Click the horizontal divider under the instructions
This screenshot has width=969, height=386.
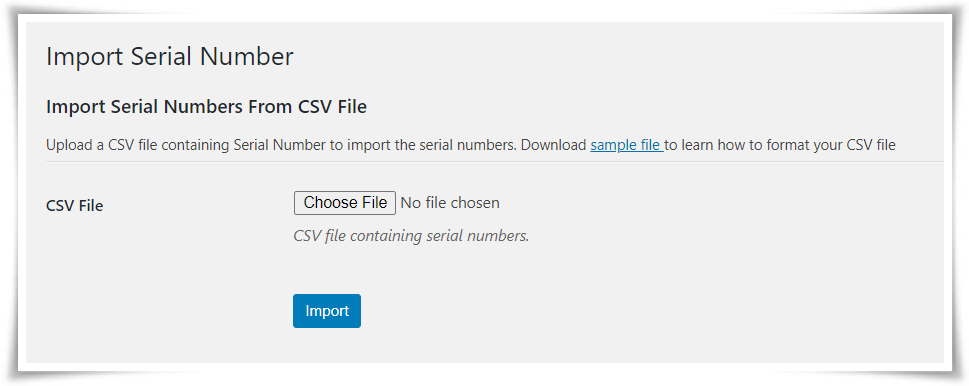point(495,162)
